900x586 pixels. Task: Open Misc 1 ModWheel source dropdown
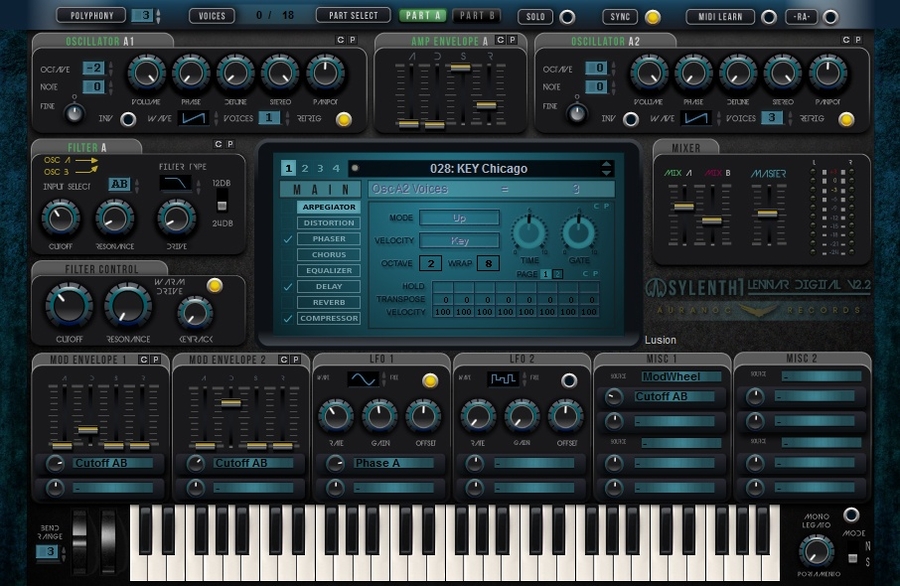point(681,377)
